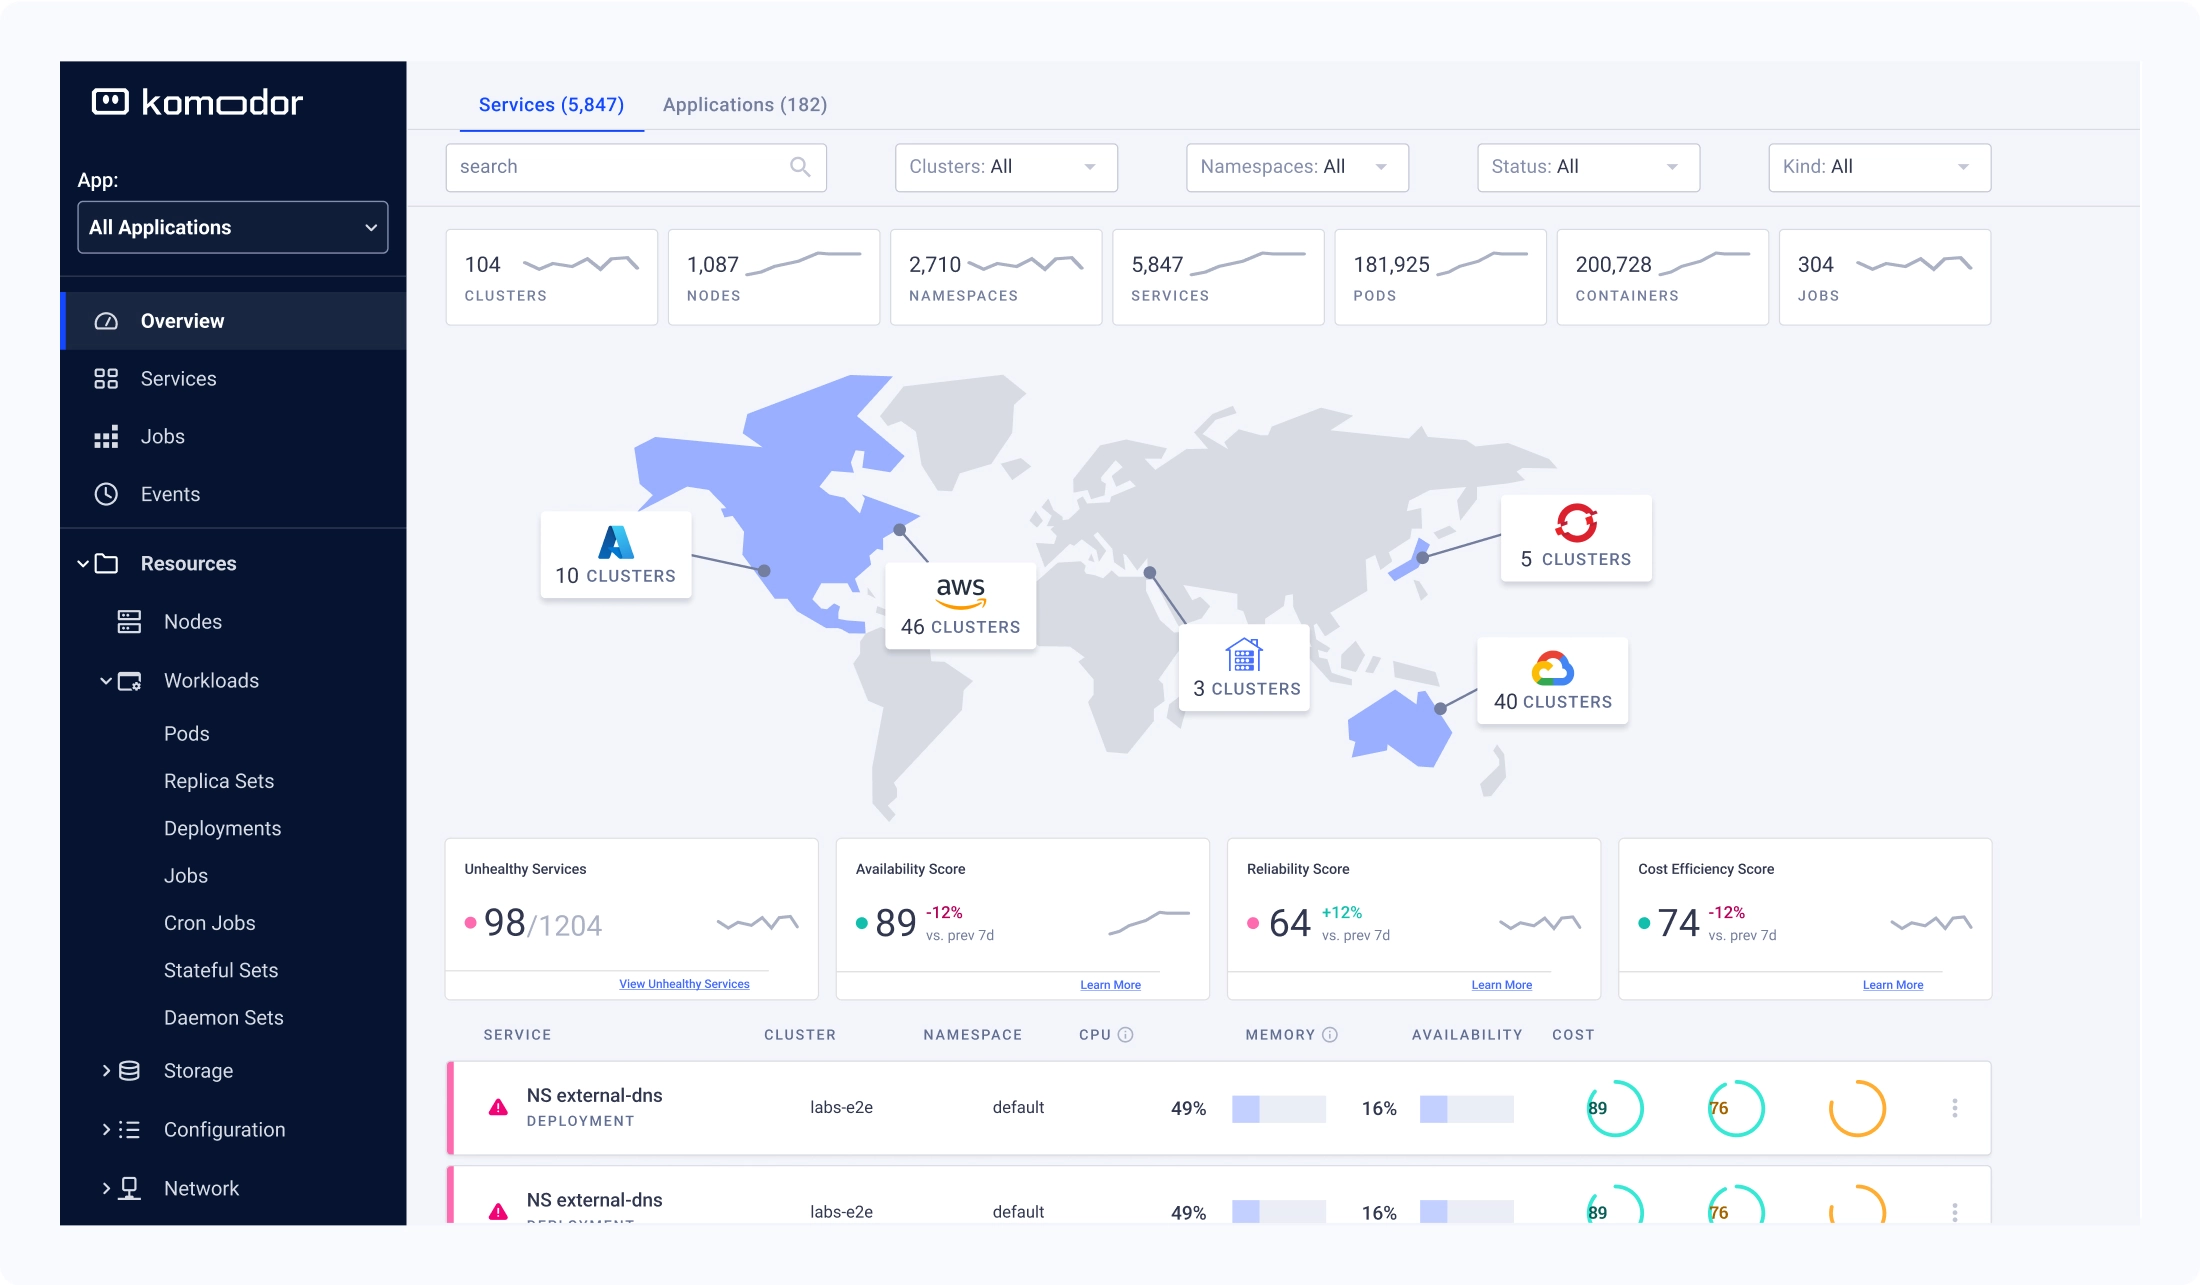The image size is (2200, 1285).
Task: Click the warning icon on first external-dns row
Action: tap(498, 1108)
